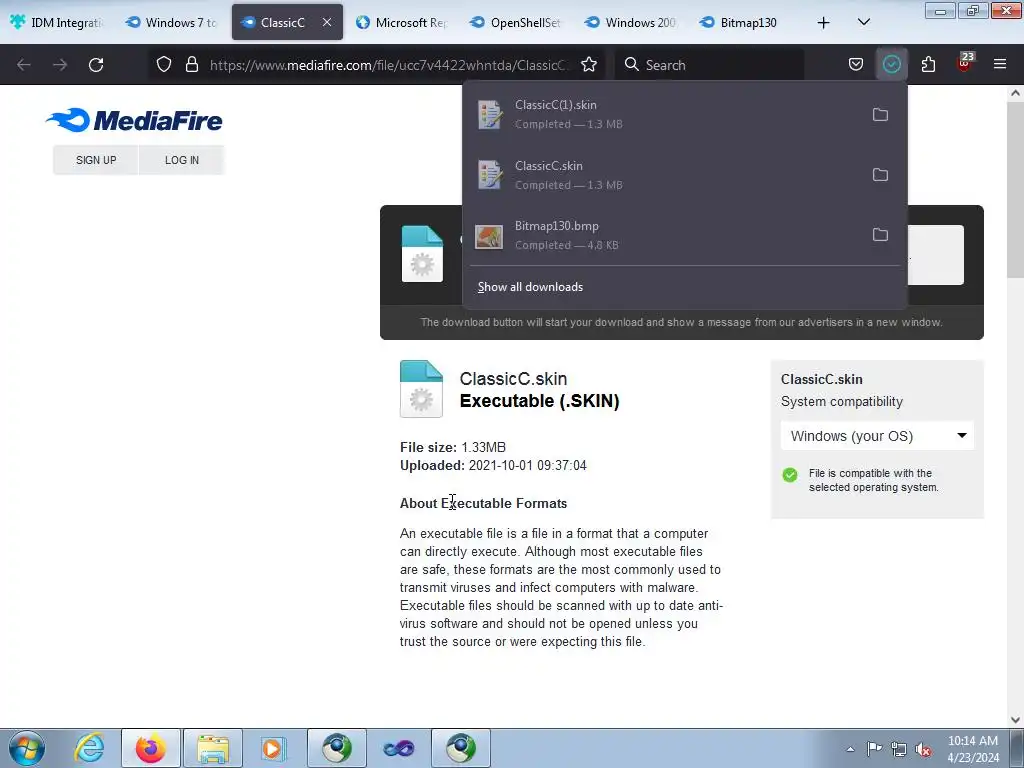1024x768 pixels.
Task: Click the About Executable Formats heading
Action: (x=483, y=504)
